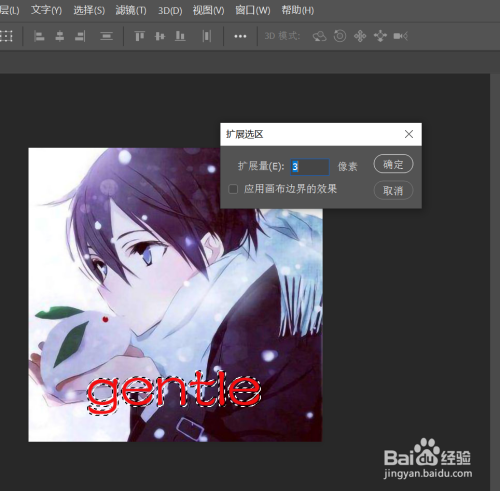
Task: Click the align vertical centers icon
Action: coord(160,36)
